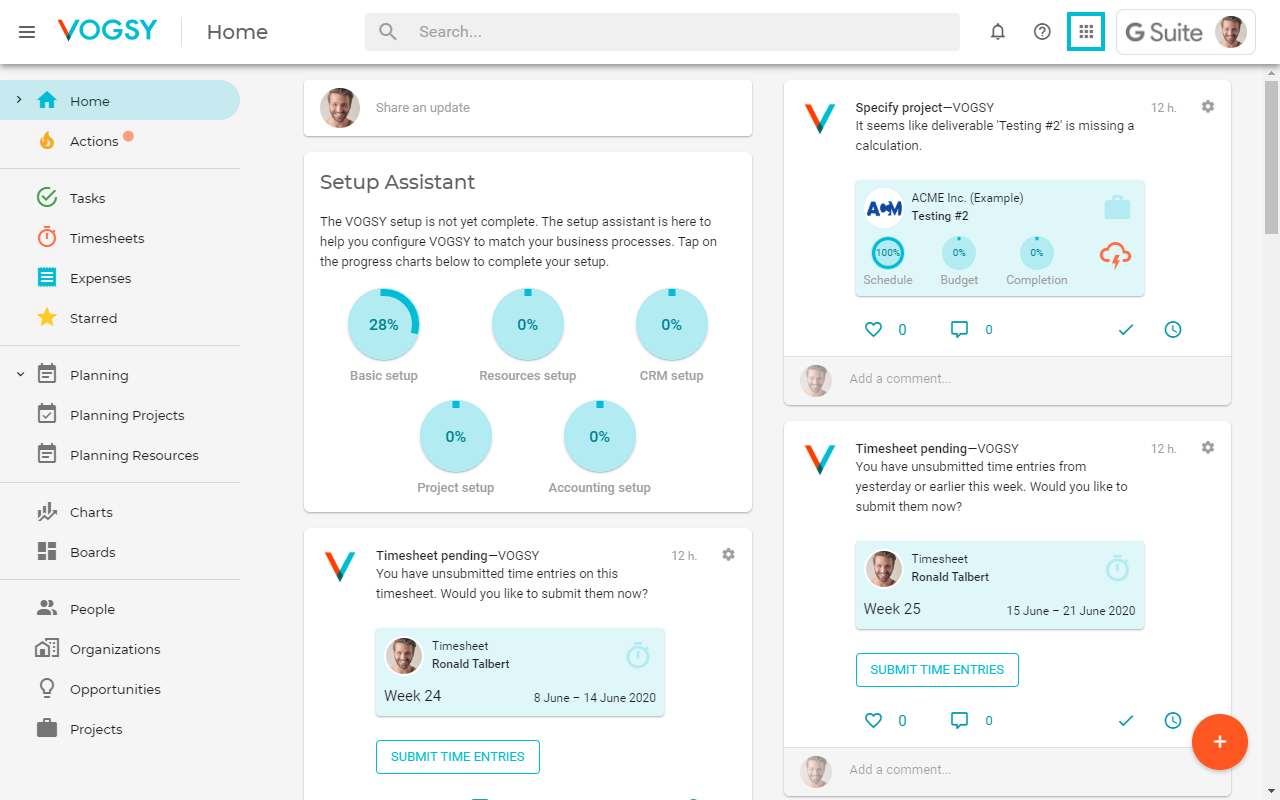1280x800 pixels.
Task: Click the ACME Schedule 100% indicator
Action: (x=888, y=253)
